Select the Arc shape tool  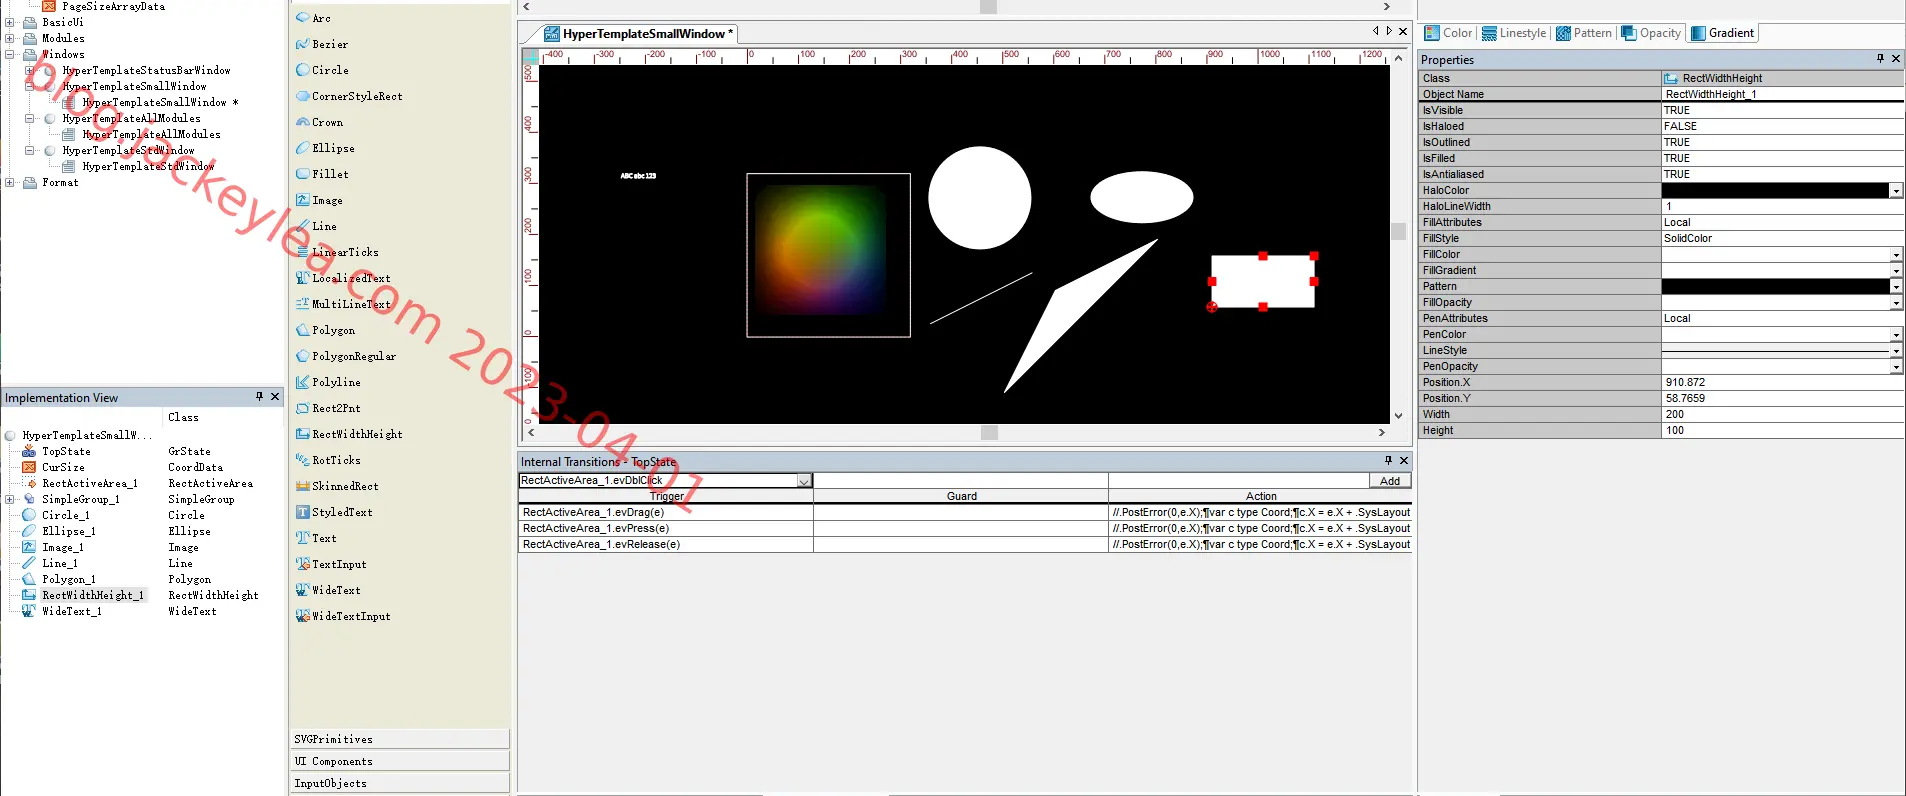313,18
